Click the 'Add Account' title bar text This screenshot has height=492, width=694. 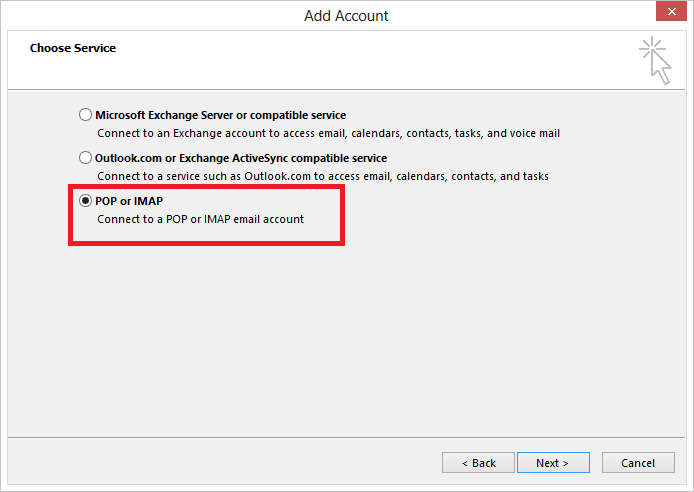click(x=346, y=15)
